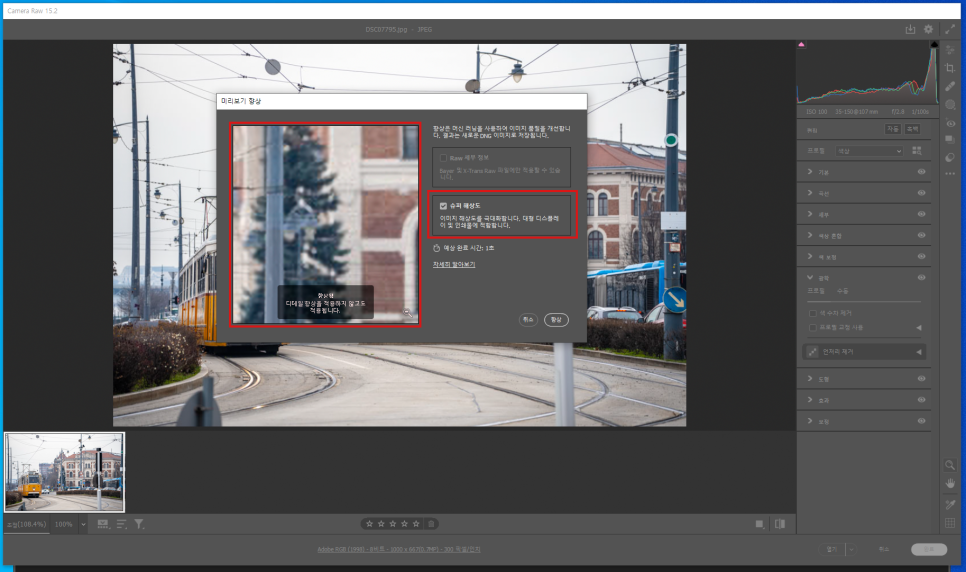Rate the photo three stars
This screenshot has height=572, width=966.
pos(392,524)
